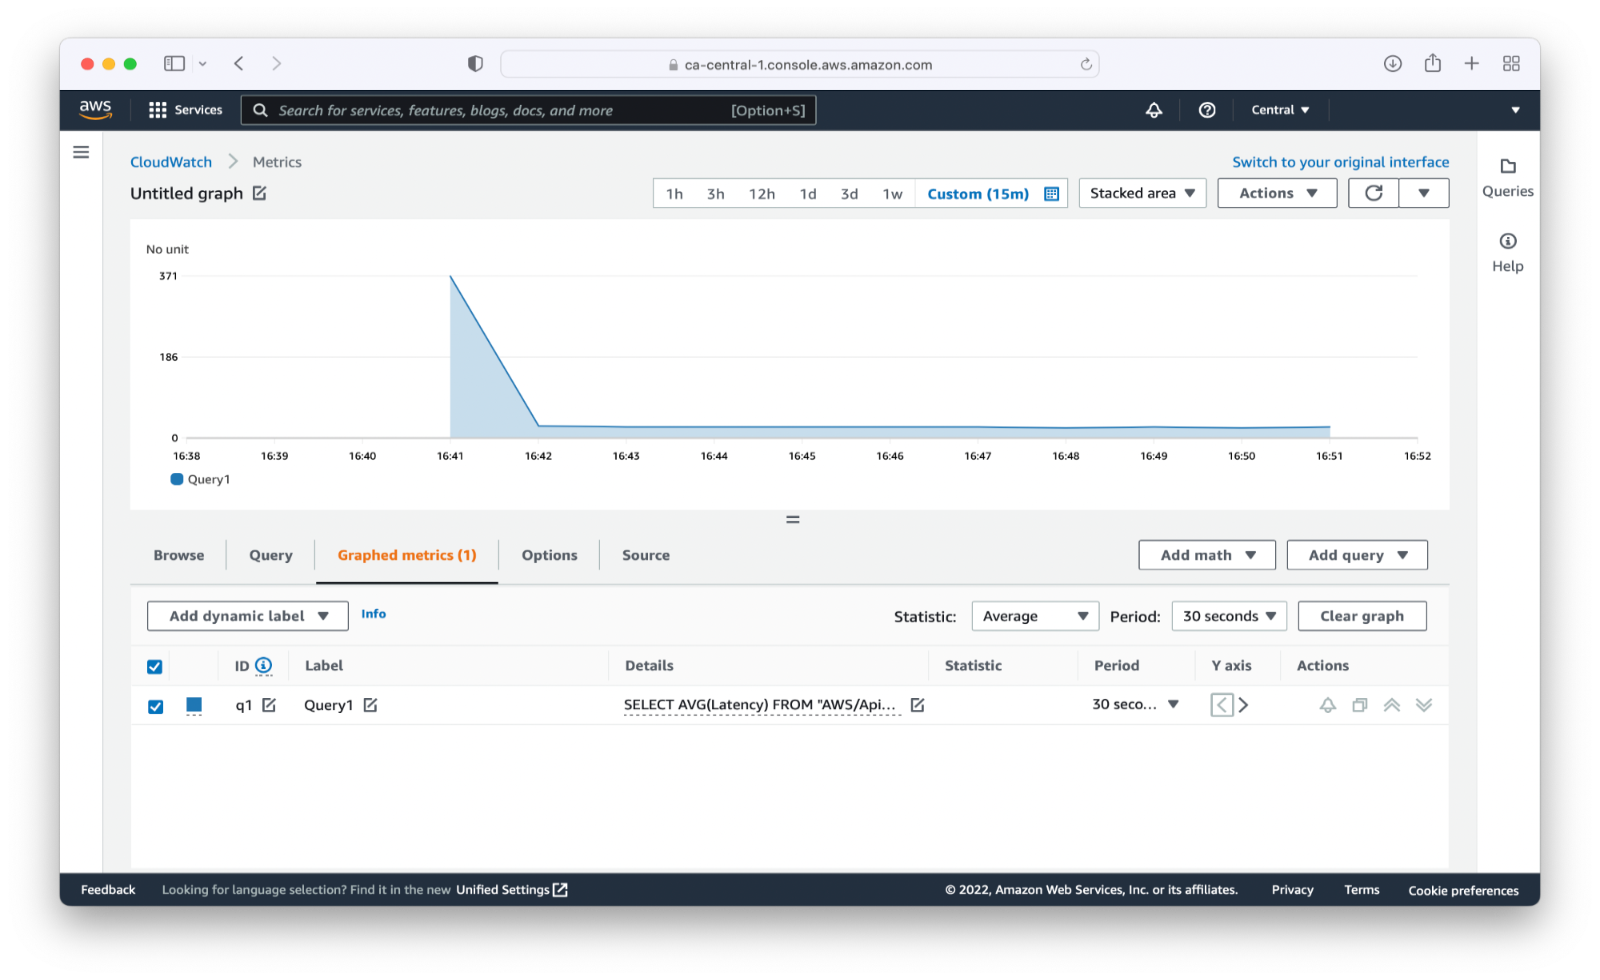Open the notifications bell
This screenshot has width=1600, height=980.
click(x=1154, y=110)
